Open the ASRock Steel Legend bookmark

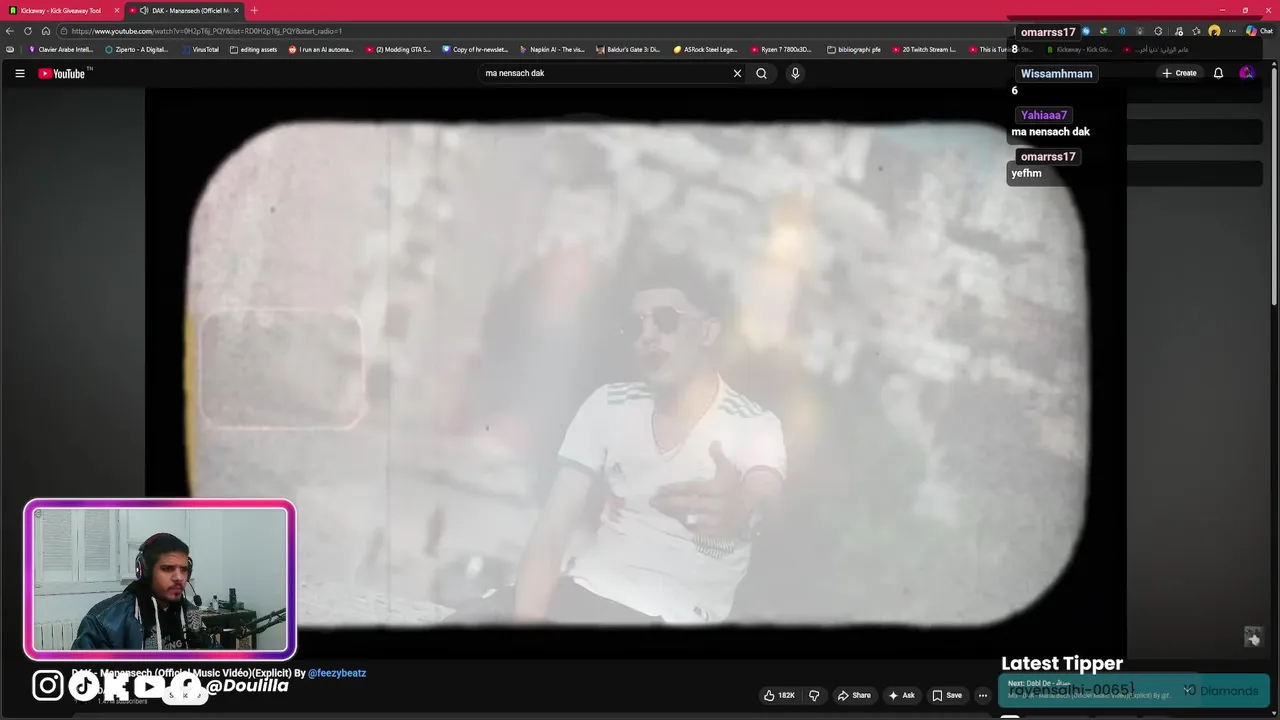click(x=706, y=49)
